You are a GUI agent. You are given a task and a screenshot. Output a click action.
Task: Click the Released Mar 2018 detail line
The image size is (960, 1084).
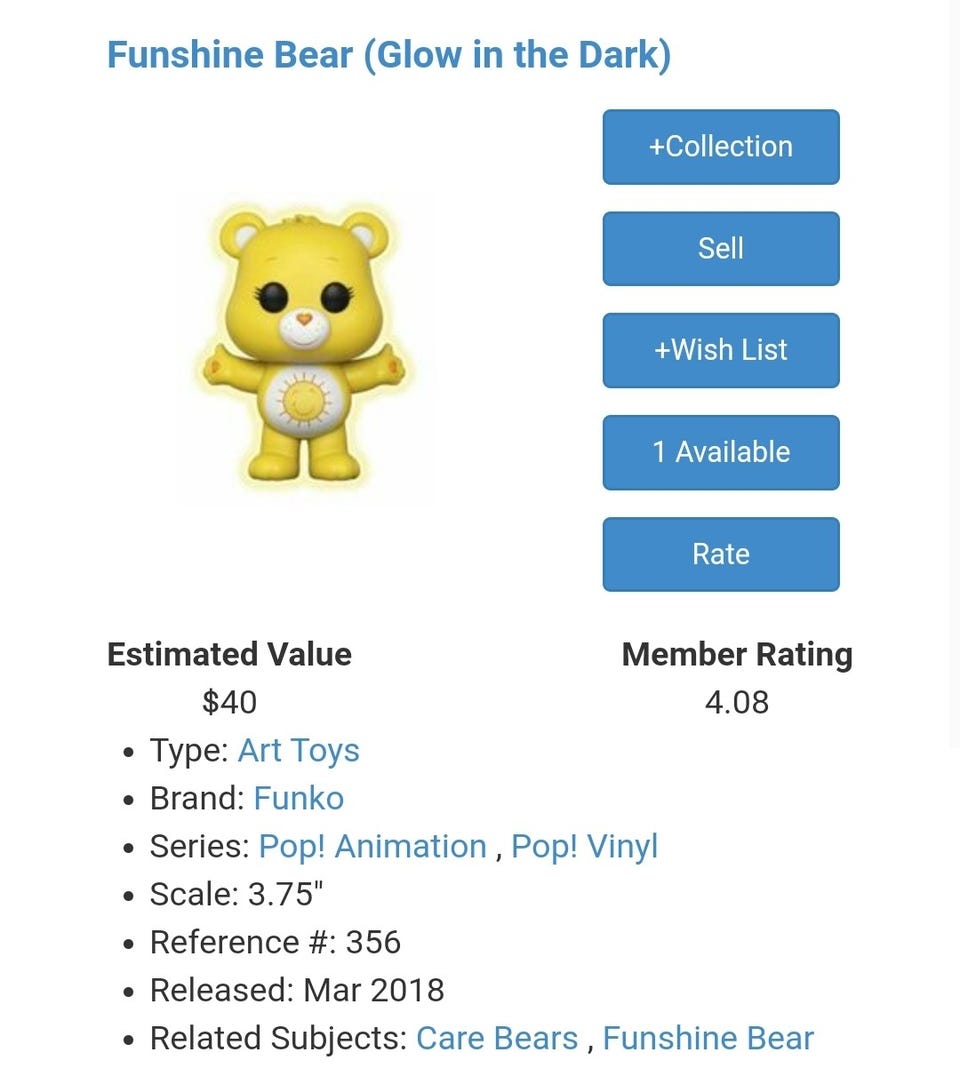pos(297,991)
